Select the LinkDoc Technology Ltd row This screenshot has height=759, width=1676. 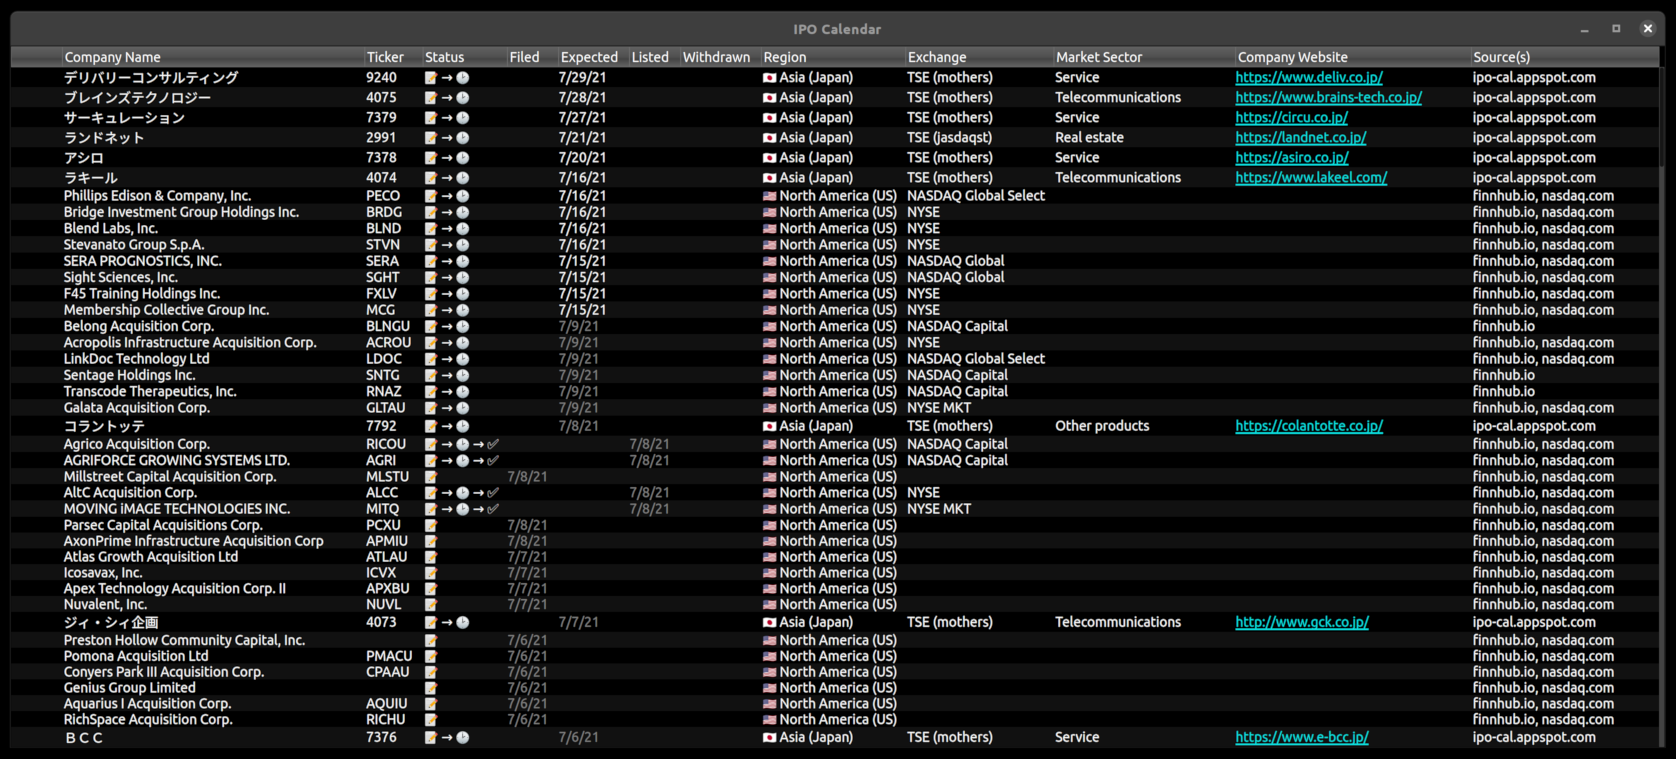[835, 359]
